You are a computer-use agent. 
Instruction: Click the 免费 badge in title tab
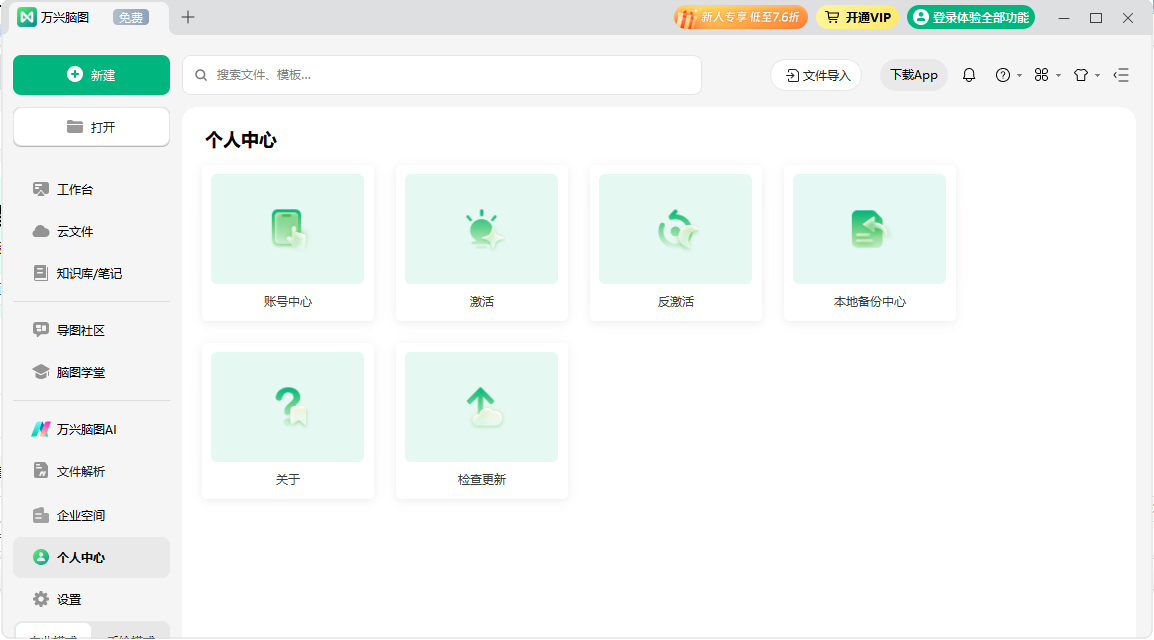(x=131, y=17)
